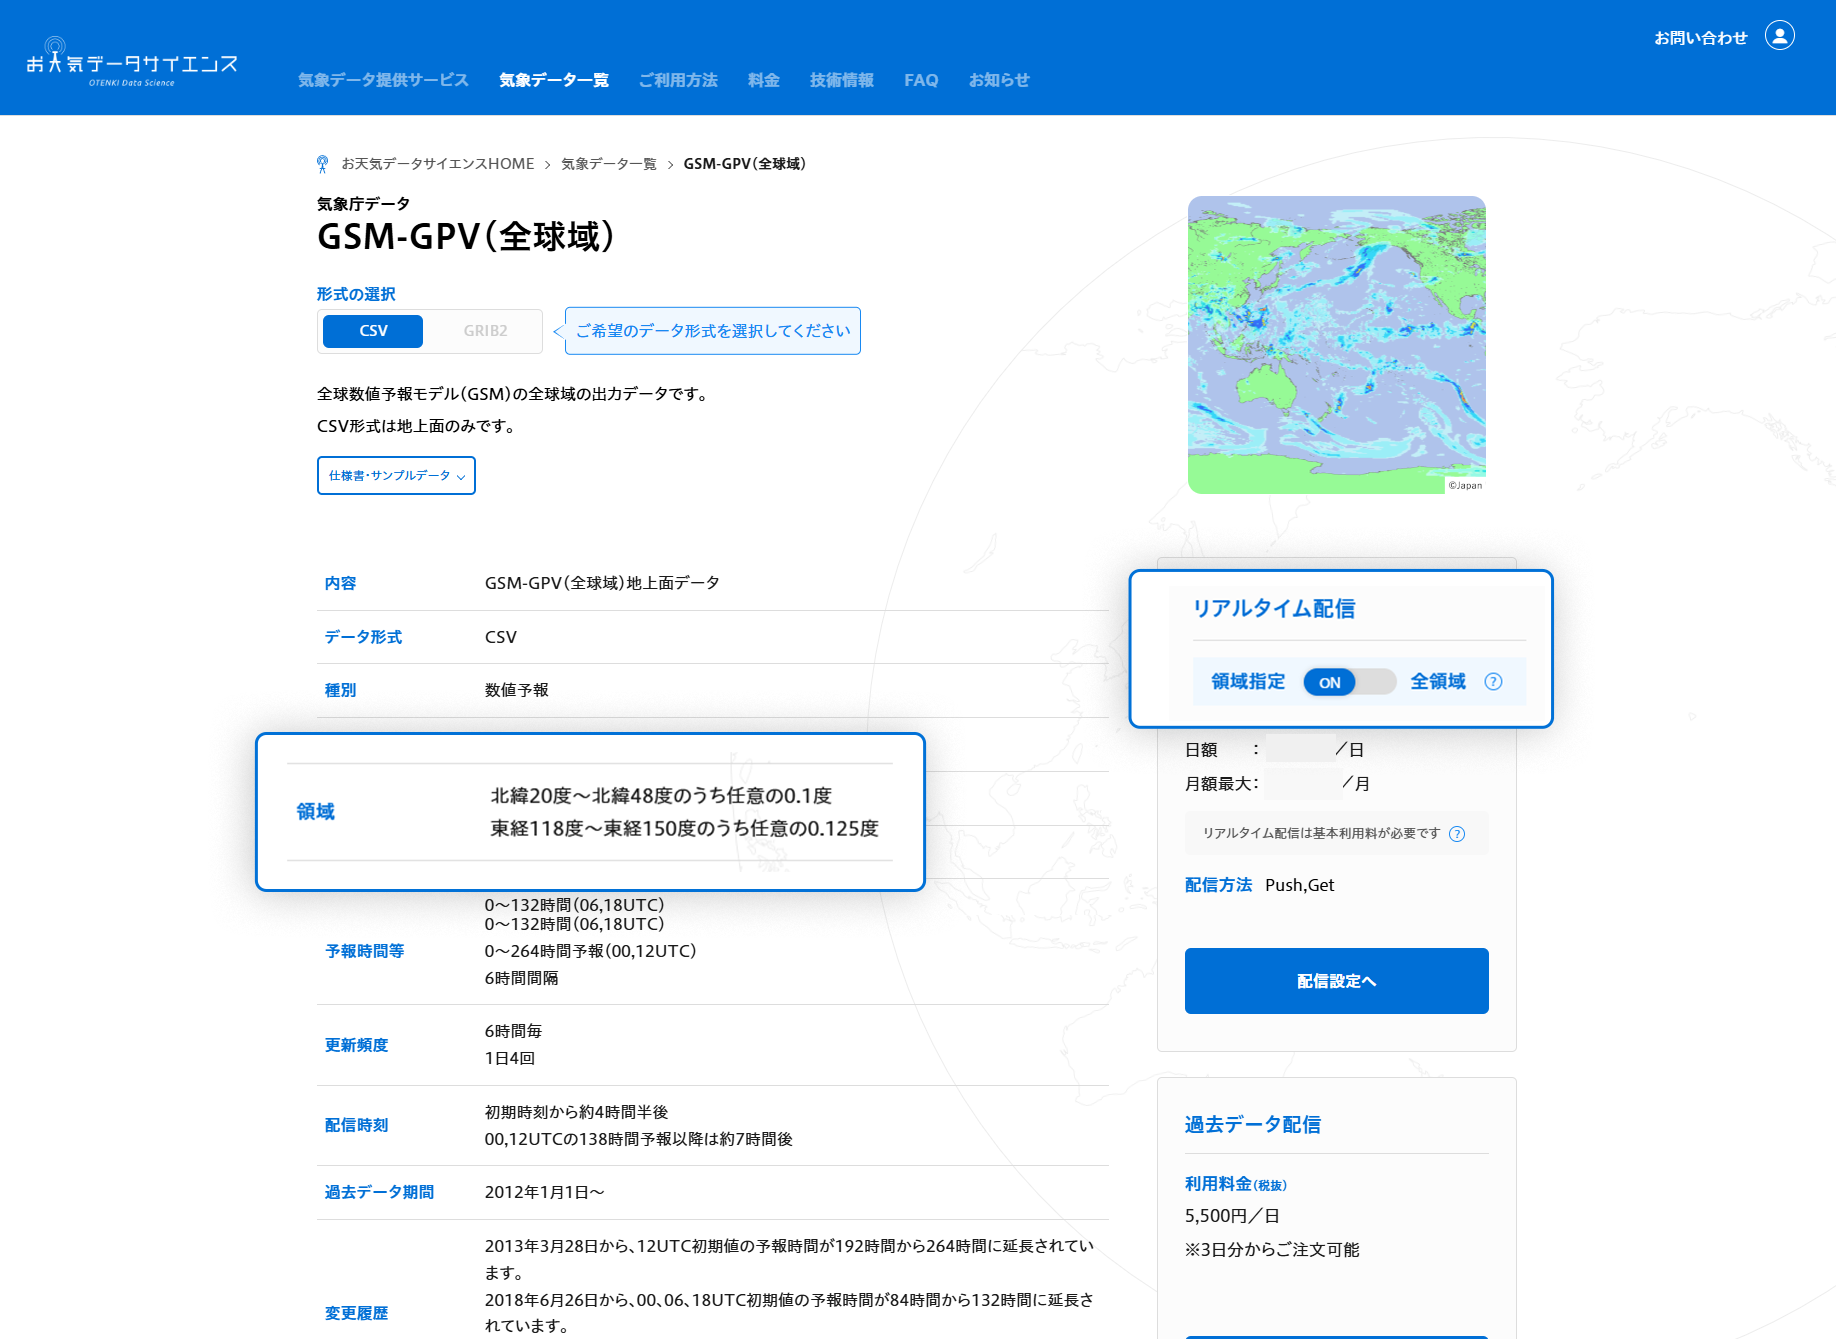Click the GSM-GPV(全球域) page title
This screenshot has height=1339, width=1836.
coord(465,237)
